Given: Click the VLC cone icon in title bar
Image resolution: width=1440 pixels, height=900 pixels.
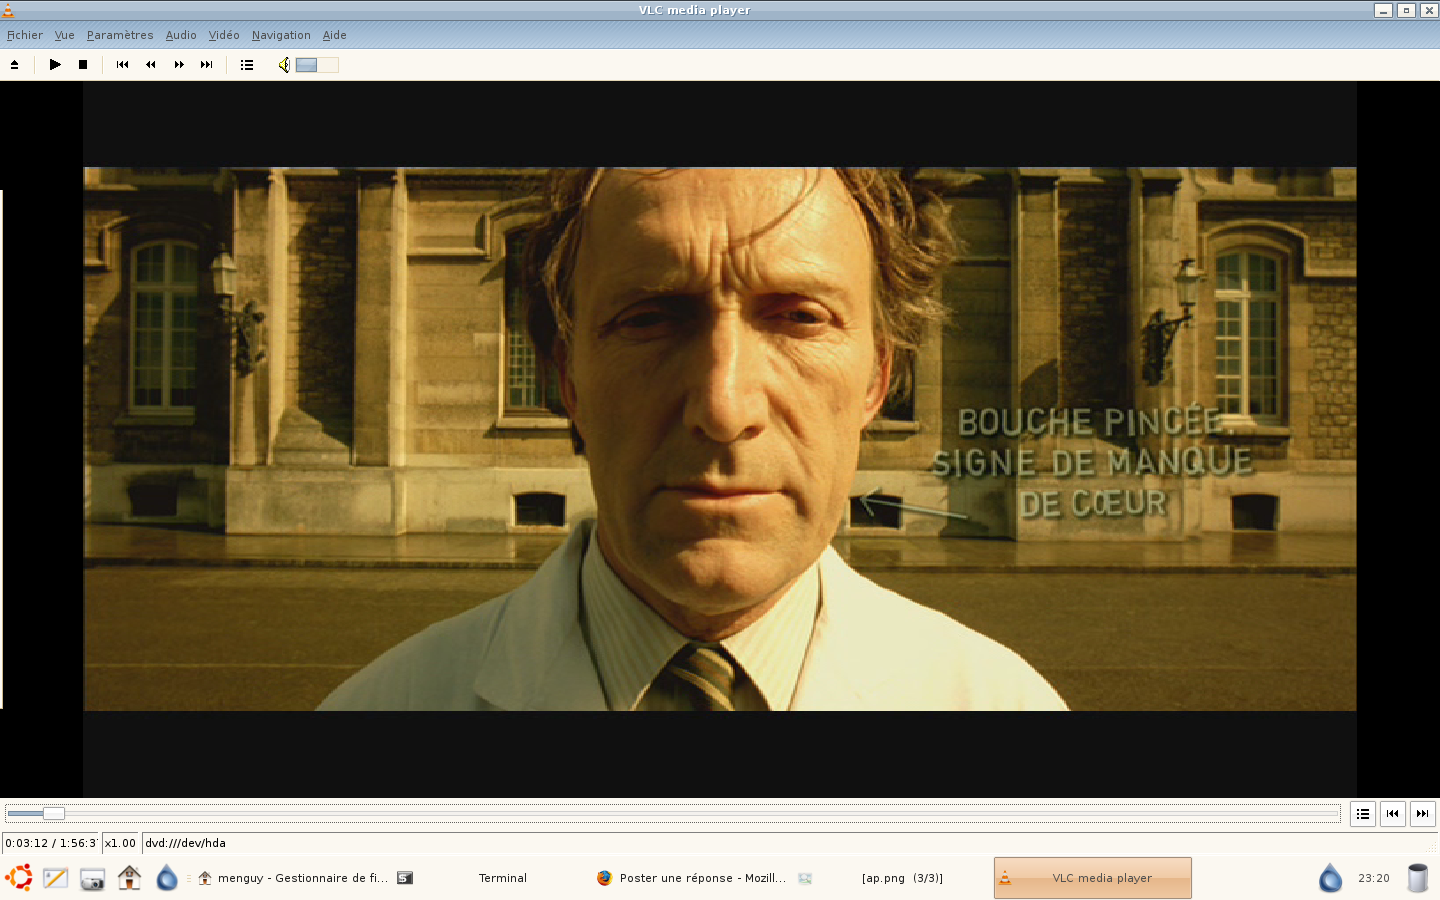Looking at the screenshot, I should point(8,10).
